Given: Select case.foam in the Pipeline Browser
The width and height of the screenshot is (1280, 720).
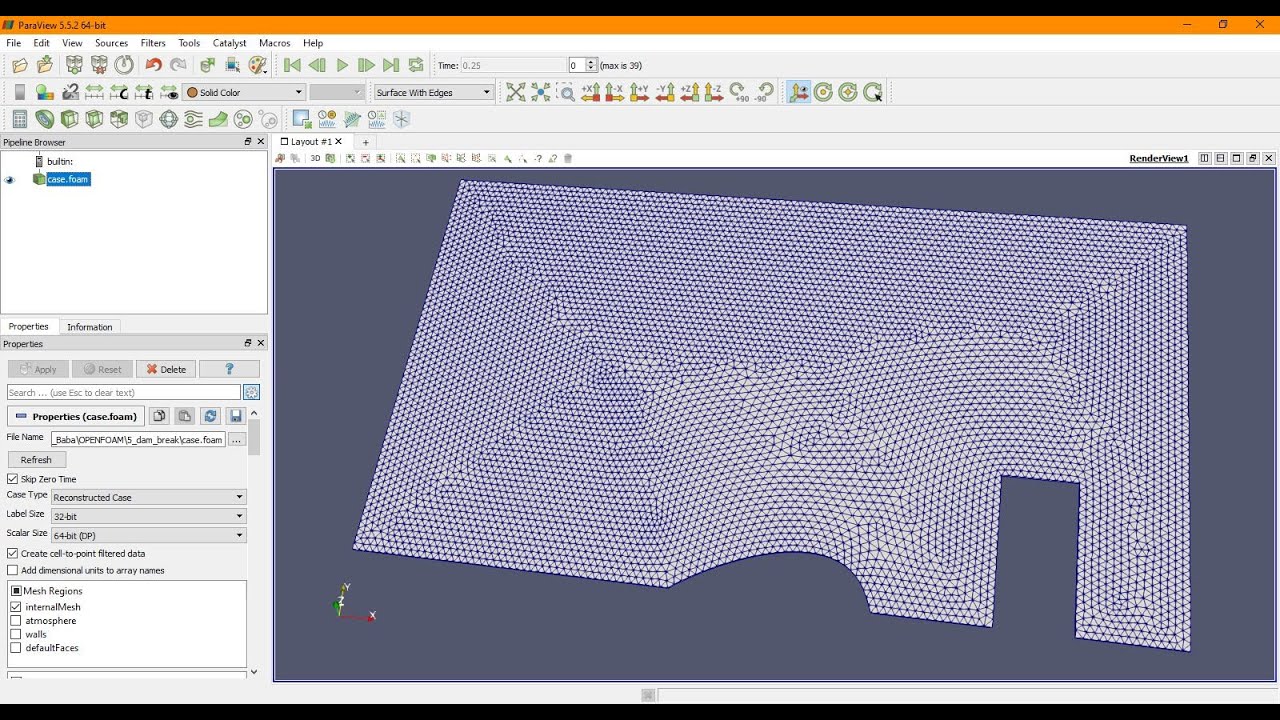Looking at the screenshot, I should pyautogui.click(x=68, y=179).
